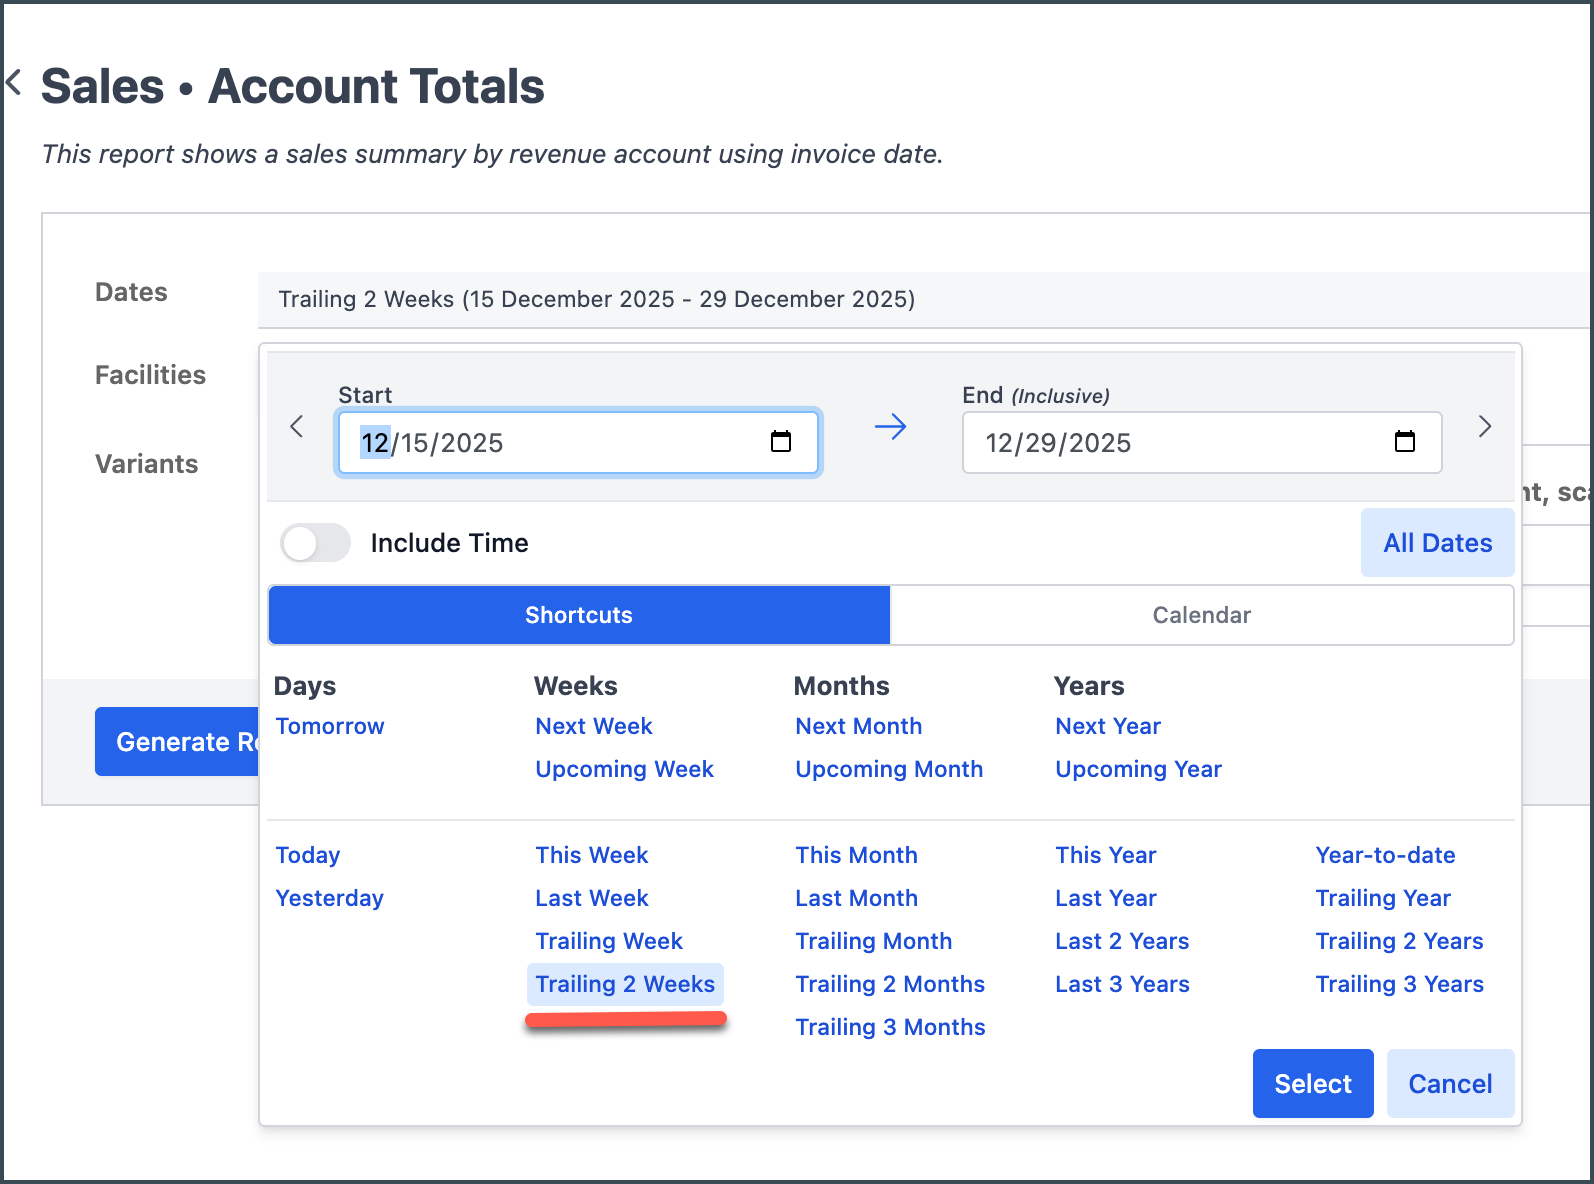
Task: Shift date range to next period
Action: coord(1484,427)
